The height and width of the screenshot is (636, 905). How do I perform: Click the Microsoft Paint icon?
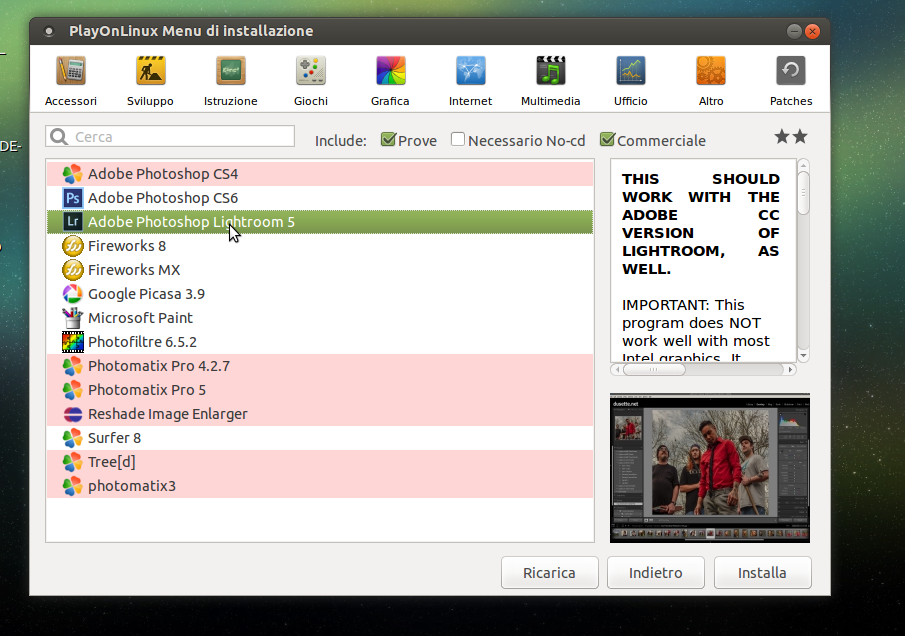[73, 318]
